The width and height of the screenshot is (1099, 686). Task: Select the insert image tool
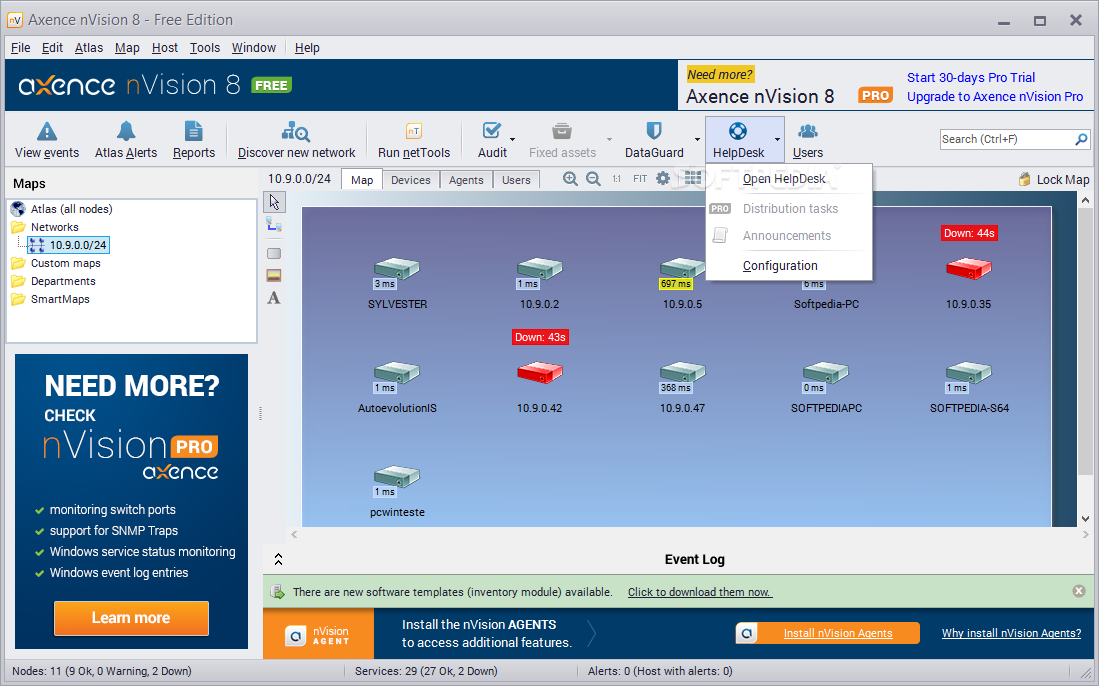point(274,275)
